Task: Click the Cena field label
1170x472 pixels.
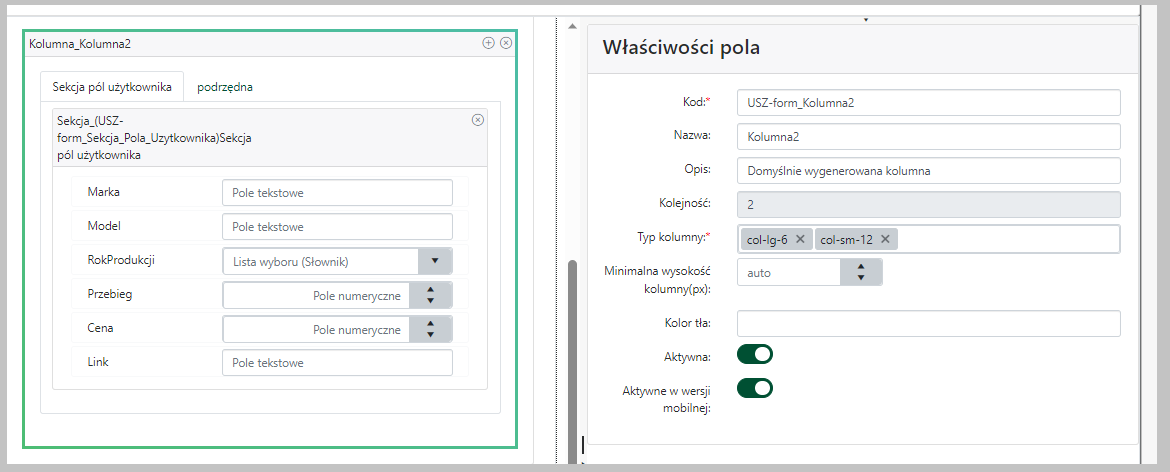Action: tap(100, 327)
